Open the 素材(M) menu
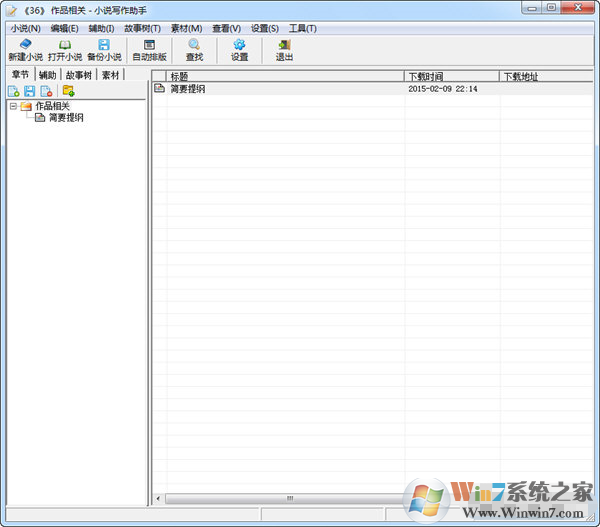 [x=186, y=28]
